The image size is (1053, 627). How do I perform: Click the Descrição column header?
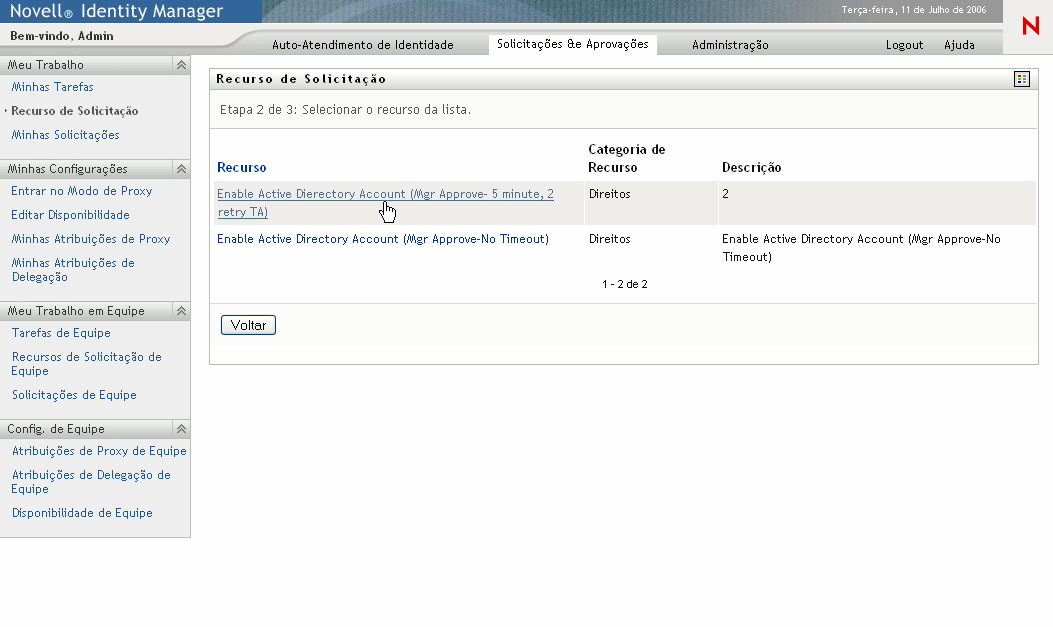pyautogui.click(x=751, y=168)
